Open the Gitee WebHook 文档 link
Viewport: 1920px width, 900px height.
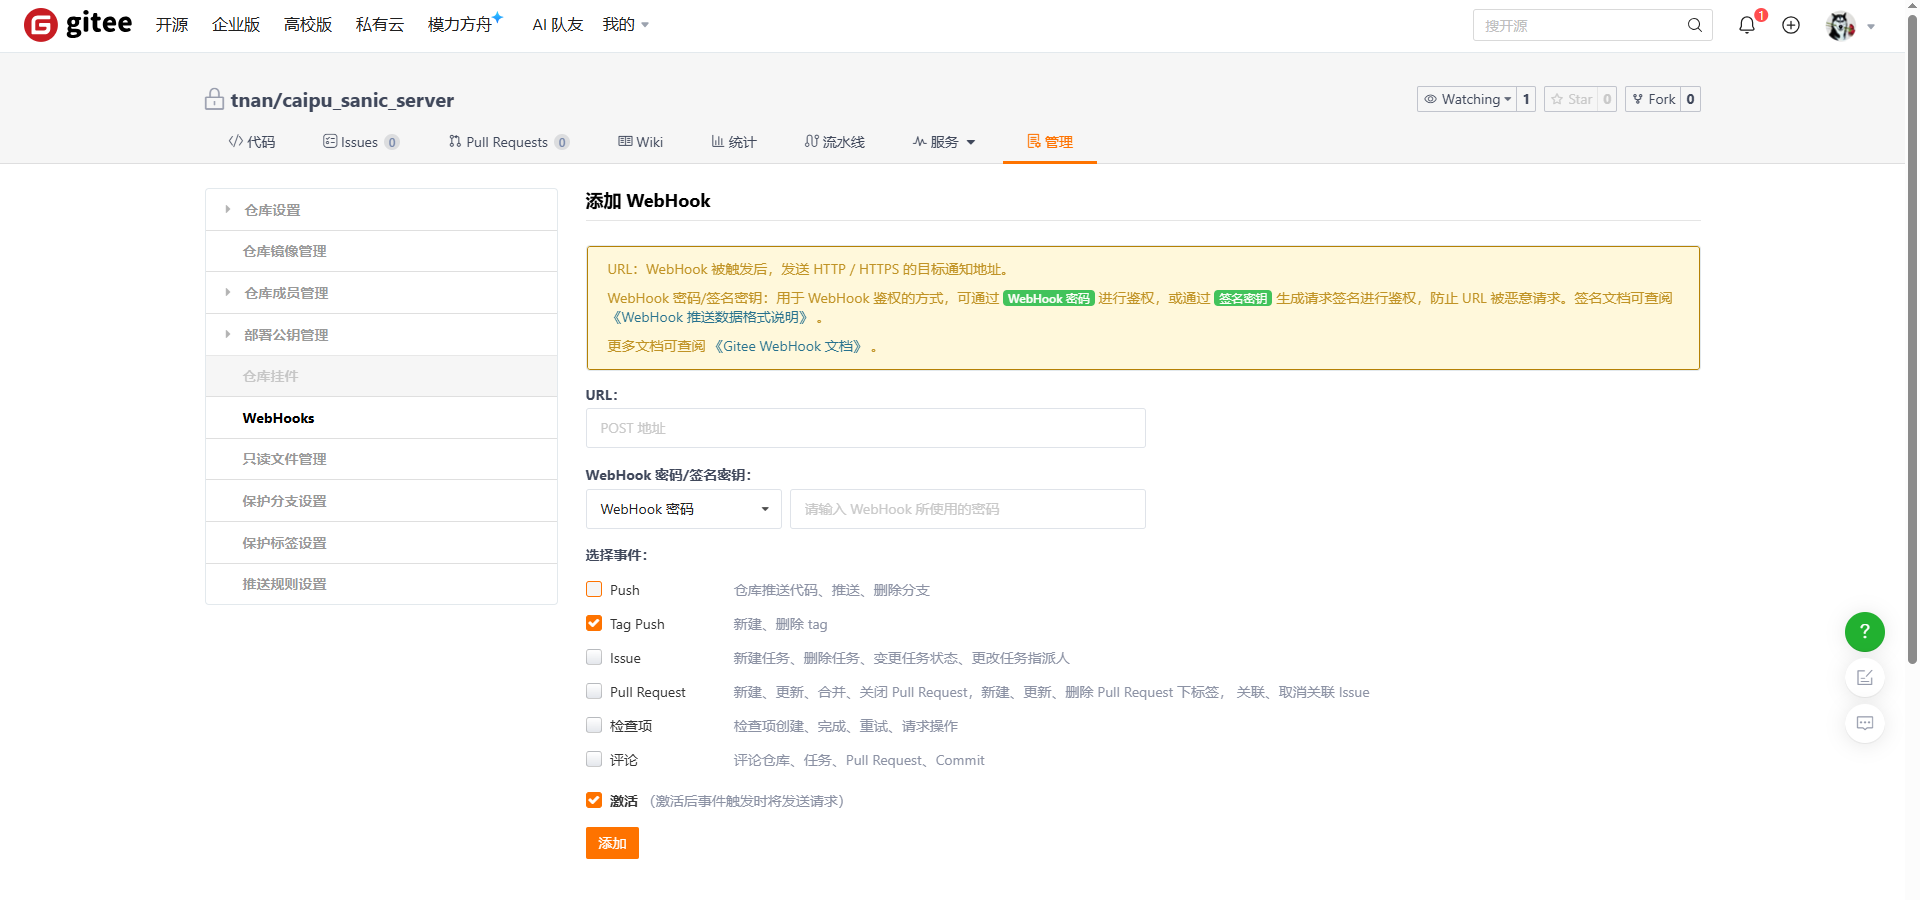[x=789, y=346]
